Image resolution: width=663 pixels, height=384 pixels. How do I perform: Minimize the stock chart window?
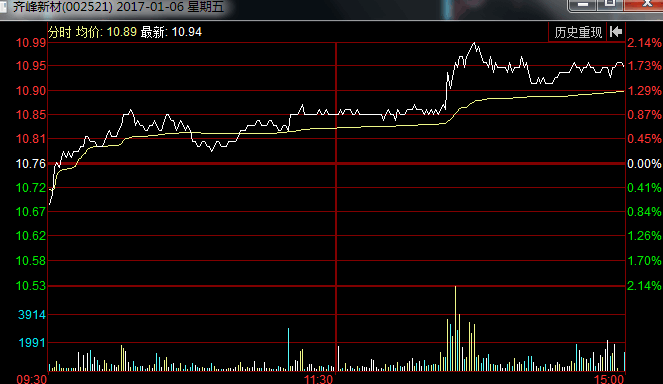tap(583, 4)
